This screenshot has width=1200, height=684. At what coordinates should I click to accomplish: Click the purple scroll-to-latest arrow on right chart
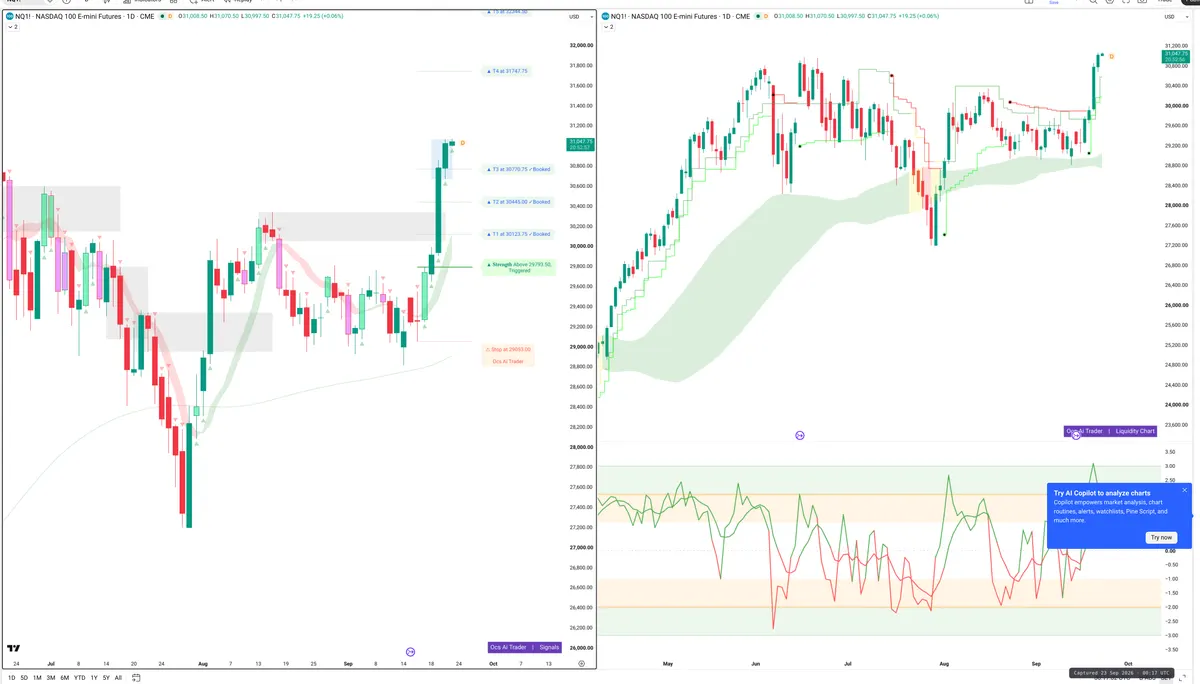click(x=800, y=435)
